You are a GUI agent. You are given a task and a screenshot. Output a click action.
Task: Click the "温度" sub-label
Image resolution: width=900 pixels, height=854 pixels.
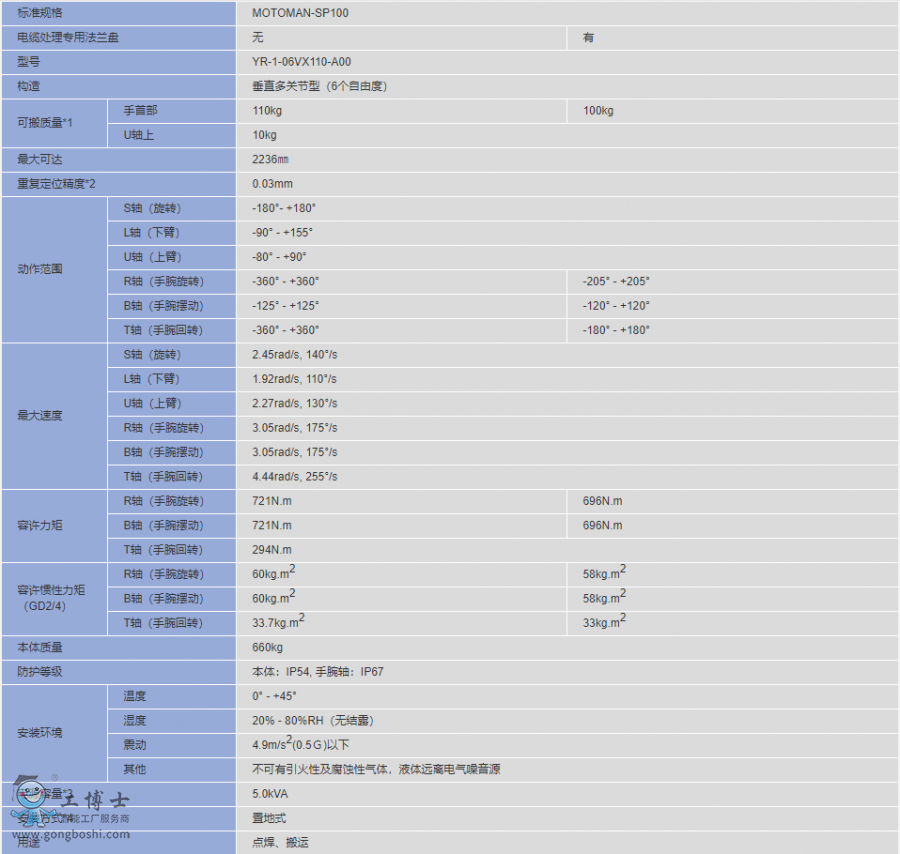pos(135,696)
